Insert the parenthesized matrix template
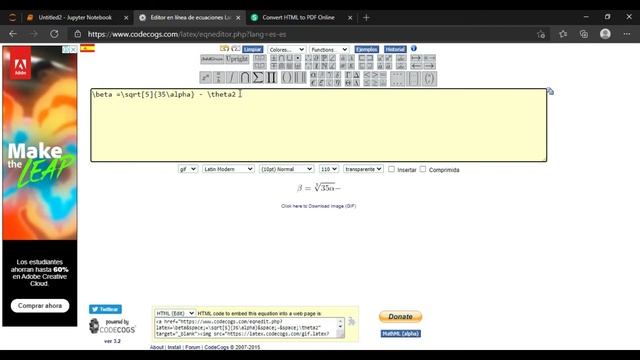The width and height of the screenshot is (640, 360). (429, 79)
